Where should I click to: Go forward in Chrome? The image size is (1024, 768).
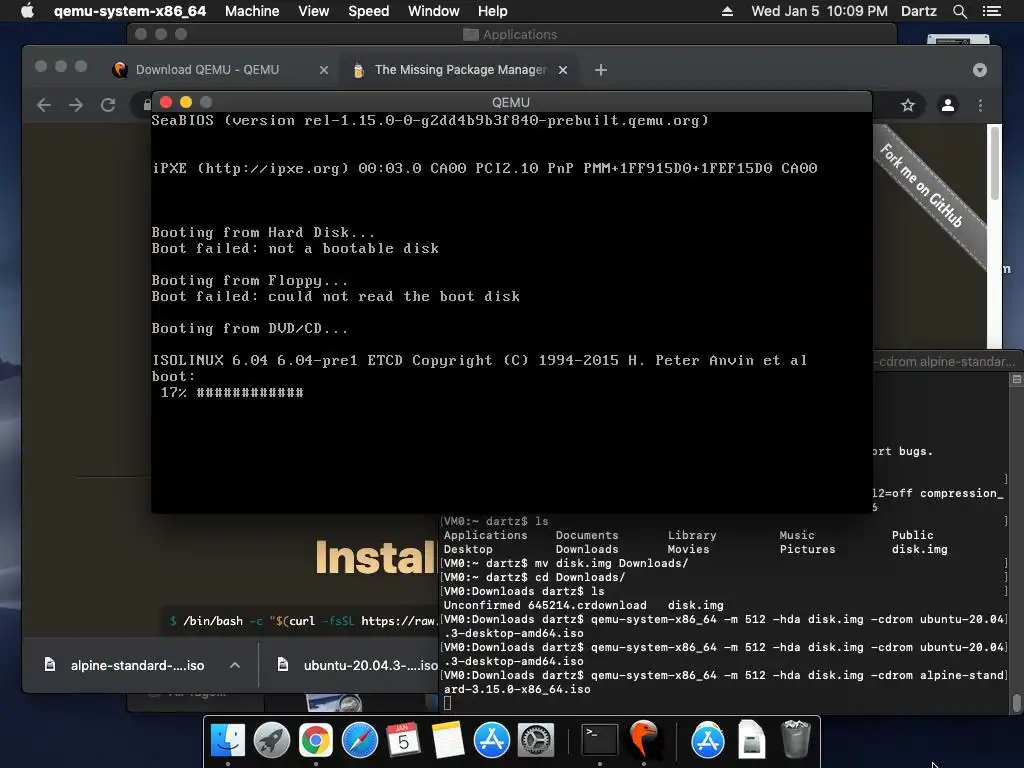[76, 105]
